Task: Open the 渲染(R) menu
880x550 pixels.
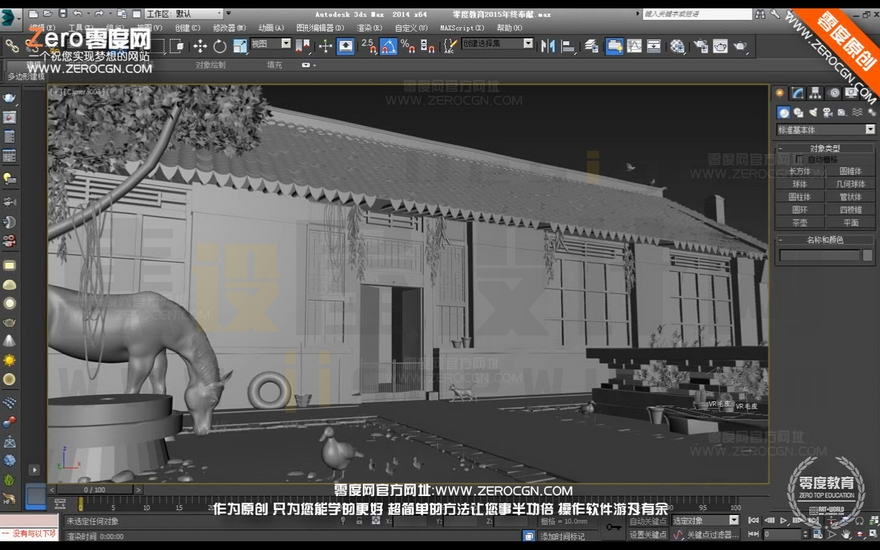Action: (x=369, y=28)
